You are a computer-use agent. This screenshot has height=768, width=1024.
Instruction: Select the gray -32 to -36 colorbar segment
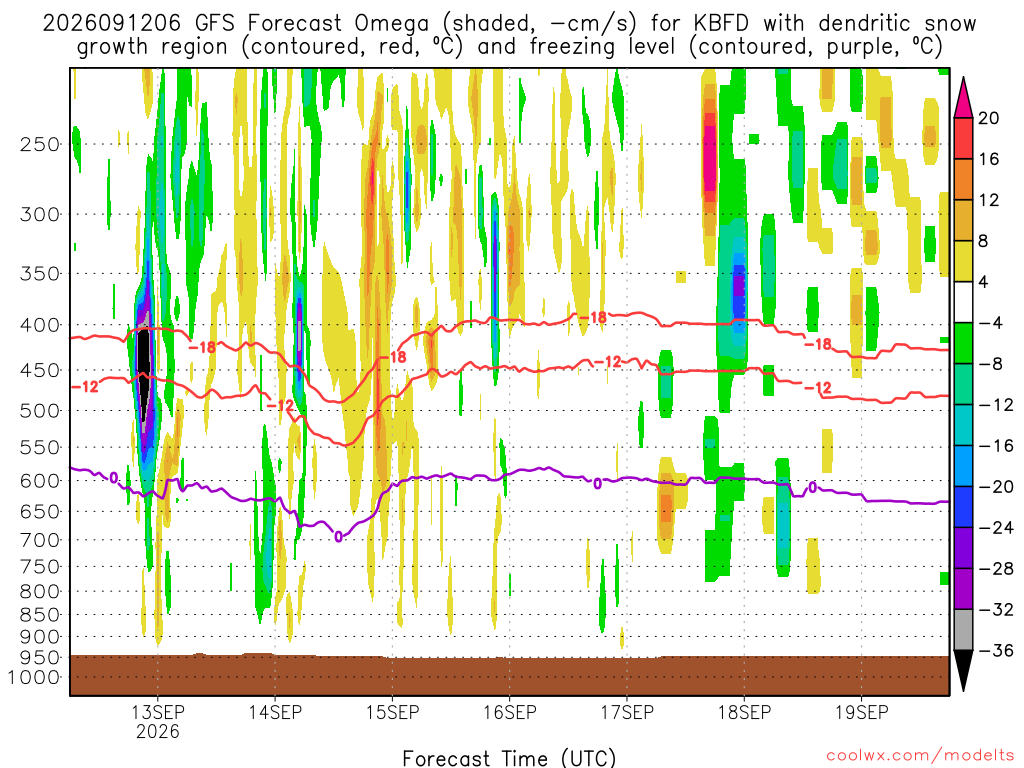(963, 630)
